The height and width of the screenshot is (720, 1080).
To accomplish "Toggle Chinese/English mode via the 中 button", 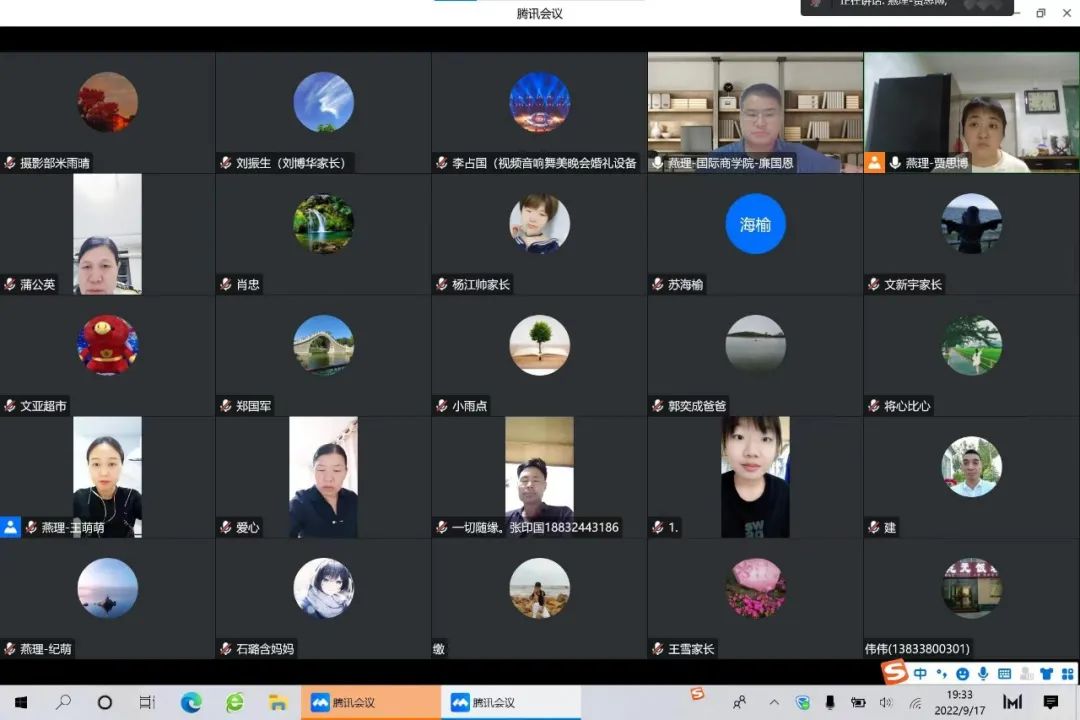I will (920, 674).
